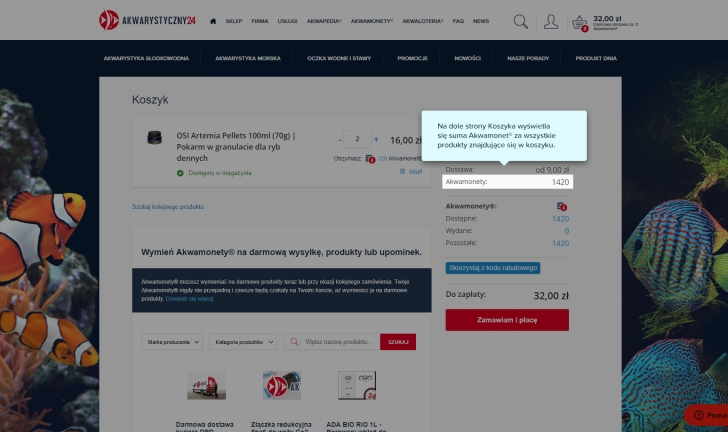Select the OSI Artemia Pellets product thumbnail

click(155, 137)
